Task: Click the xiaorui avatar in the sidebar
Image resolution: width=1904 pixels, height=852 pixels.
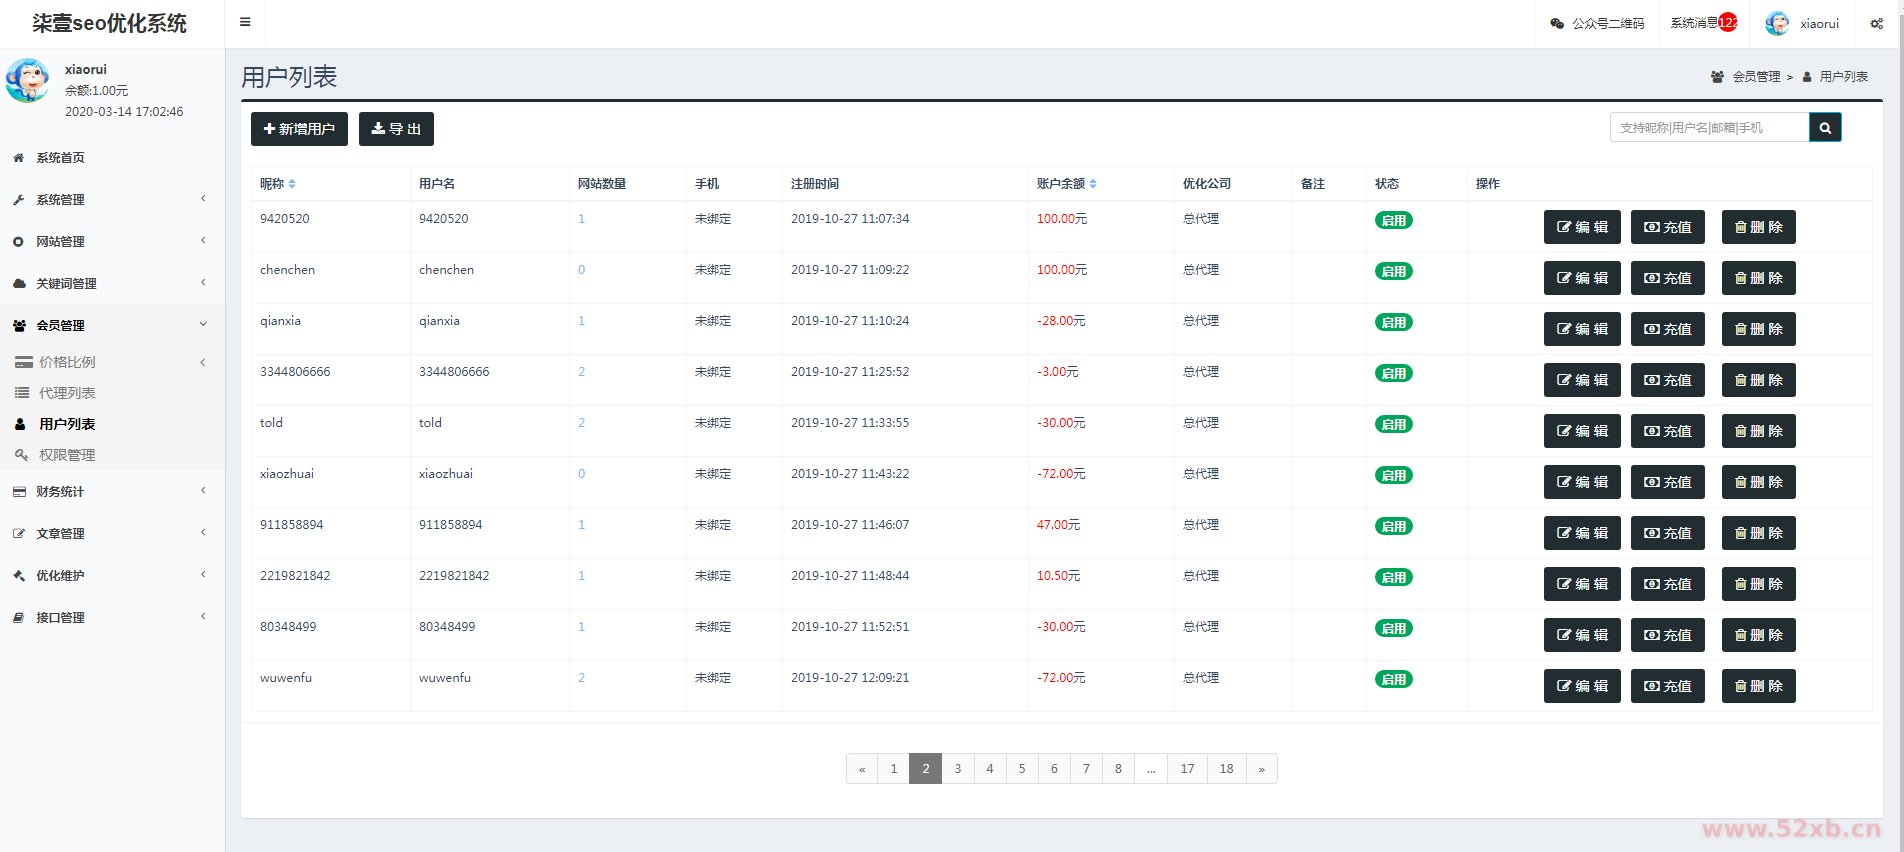Action: (27, 81)
